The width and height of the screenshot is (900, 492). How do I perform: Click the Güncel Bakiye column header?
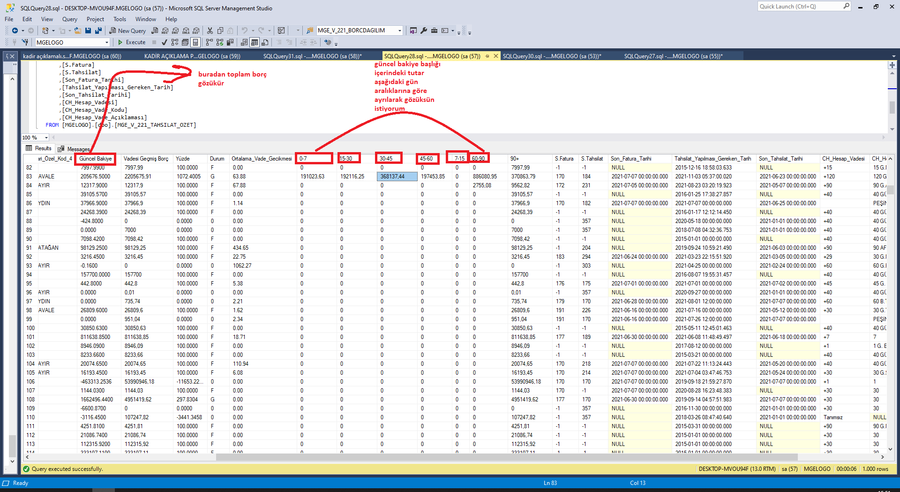[97, 158]
